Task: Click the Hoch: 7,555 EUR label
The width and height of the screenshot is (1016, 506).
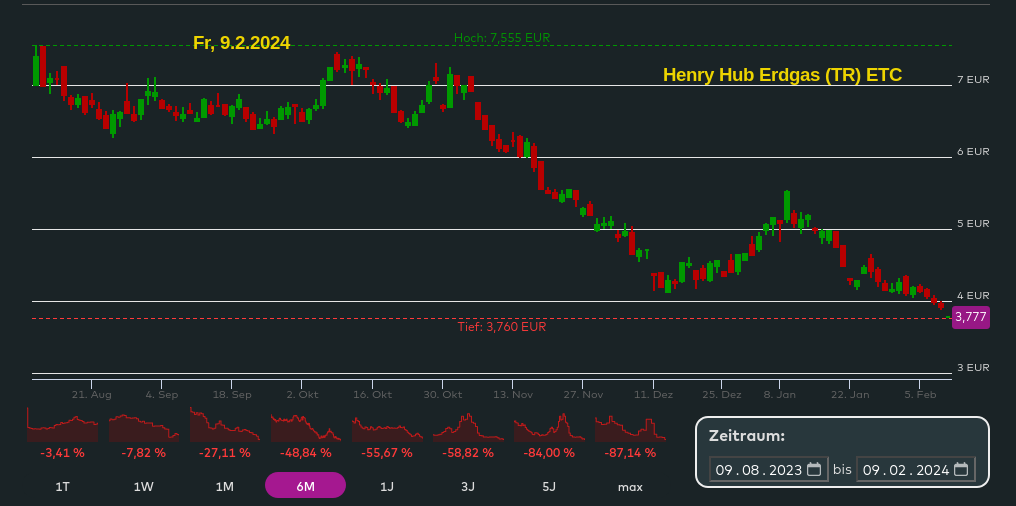Action: 502,38
